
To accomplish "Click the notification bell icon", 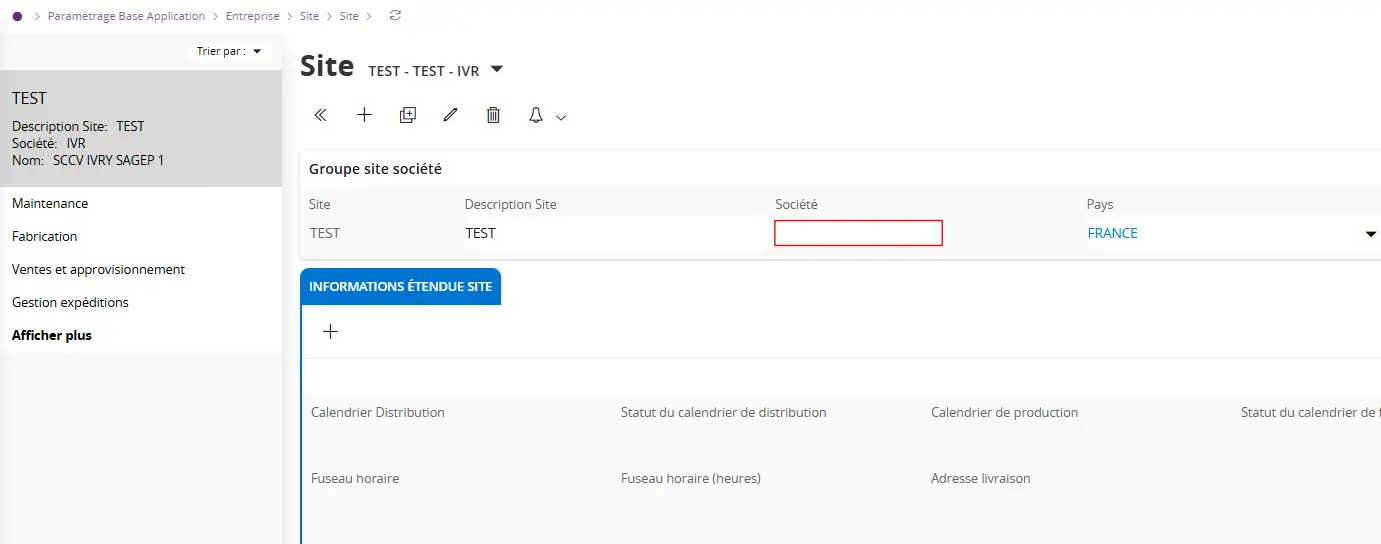I will pos(536,116).
